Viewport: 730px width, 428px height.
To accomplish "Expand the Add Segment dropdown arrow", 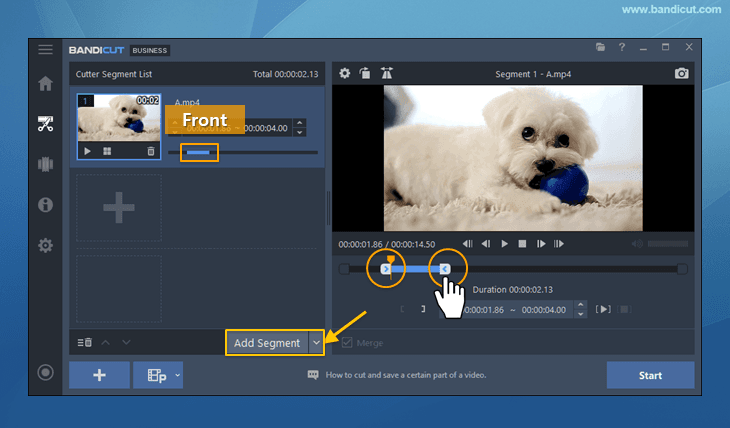I will [x=316, y=343].
